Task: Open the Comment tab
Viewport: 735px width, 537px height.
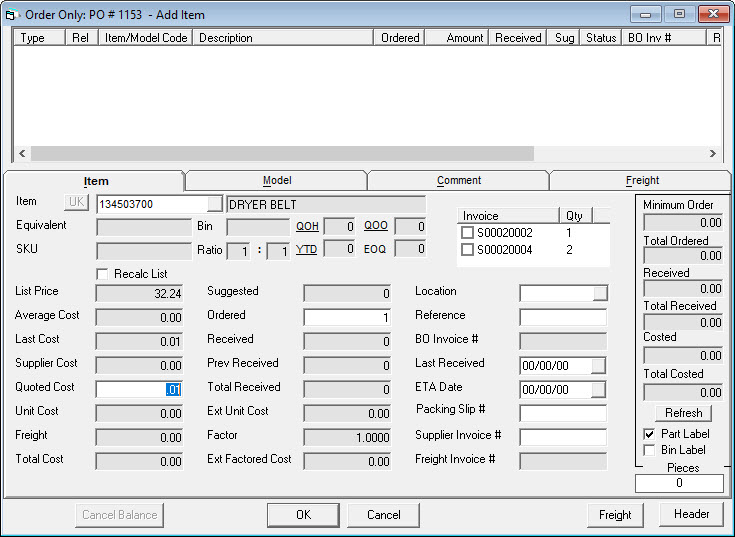Action: click(458, 180)
